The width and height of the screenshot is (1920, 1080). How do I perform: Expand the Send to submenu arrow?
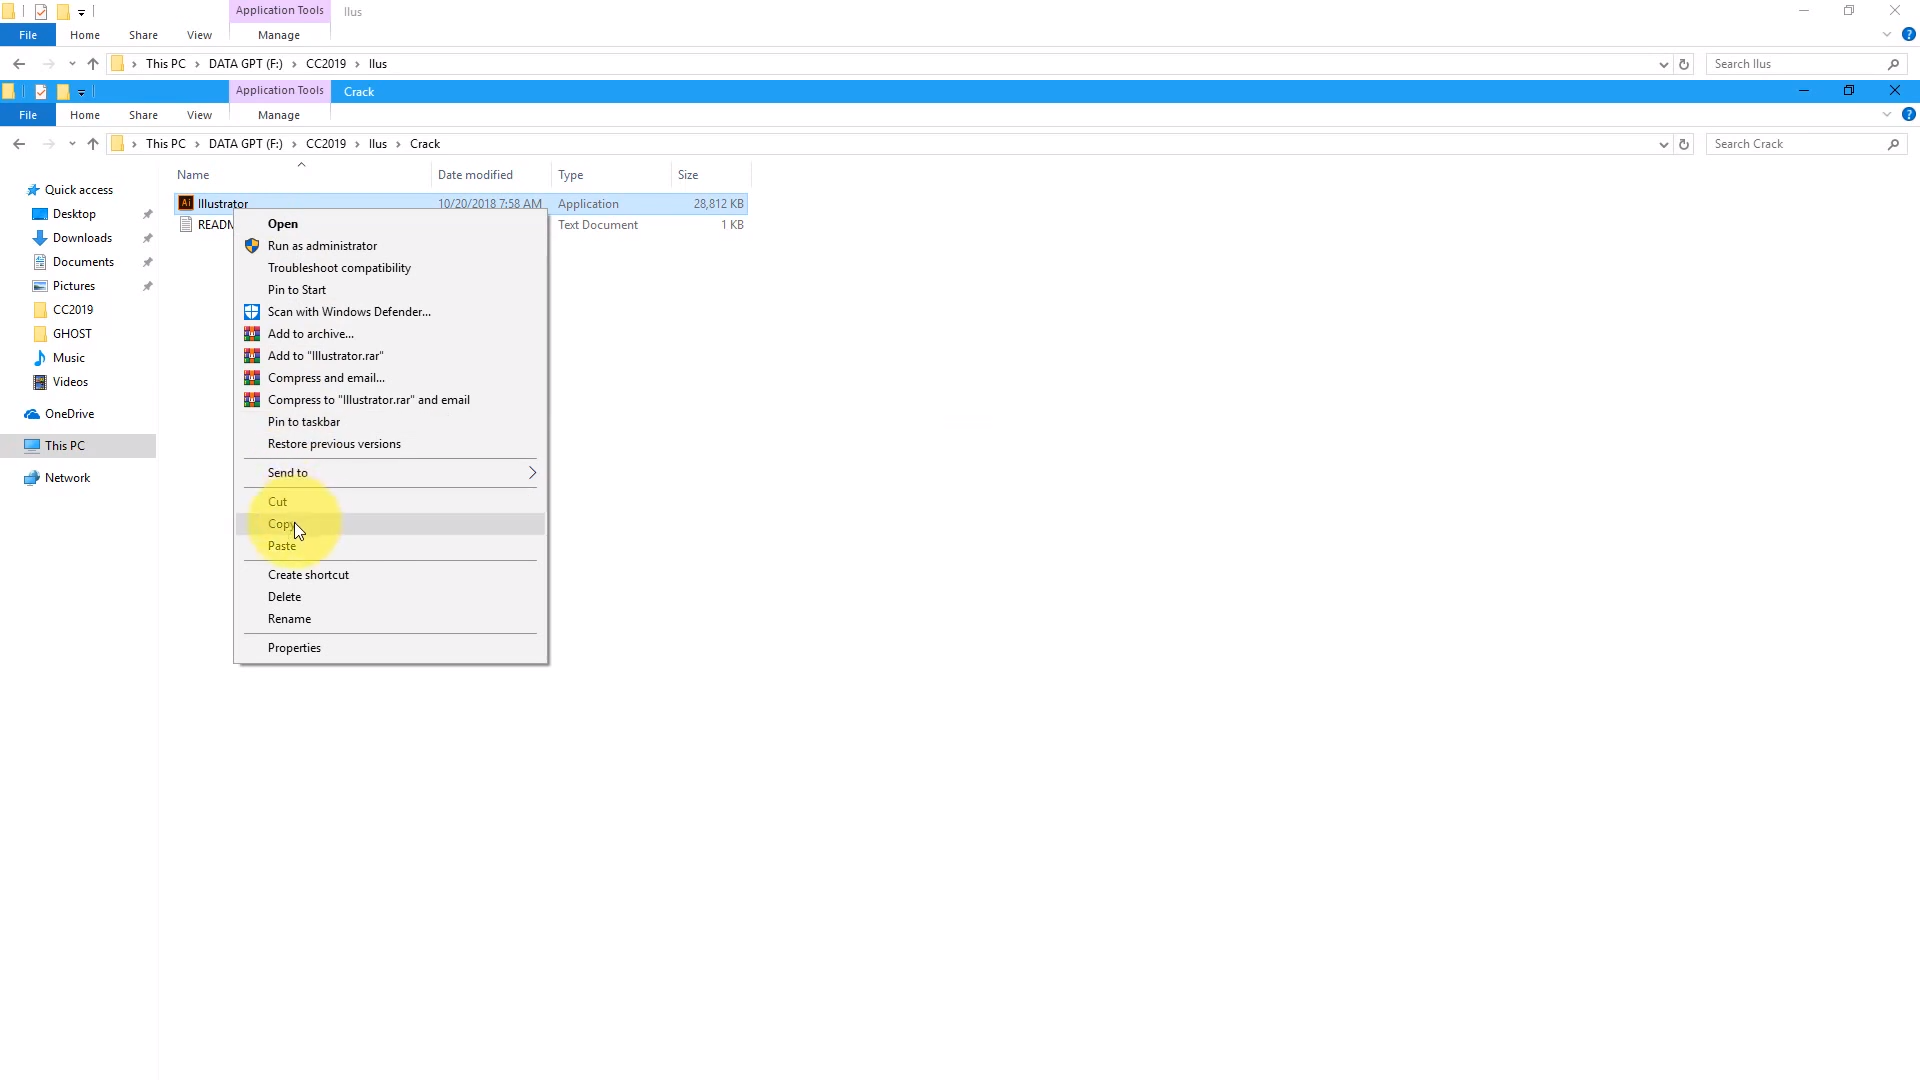(x=532, y=473)
